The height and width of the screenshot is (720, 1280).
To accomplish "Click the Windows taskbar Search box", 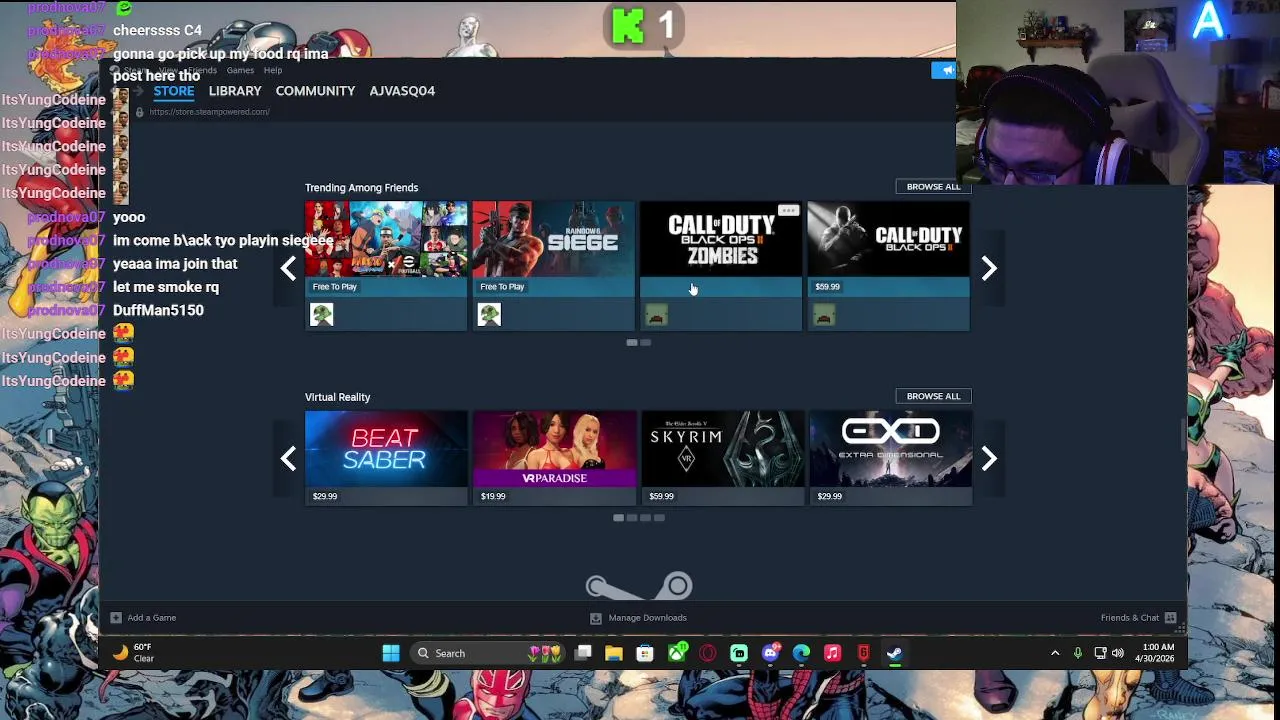I will (486, 653).
